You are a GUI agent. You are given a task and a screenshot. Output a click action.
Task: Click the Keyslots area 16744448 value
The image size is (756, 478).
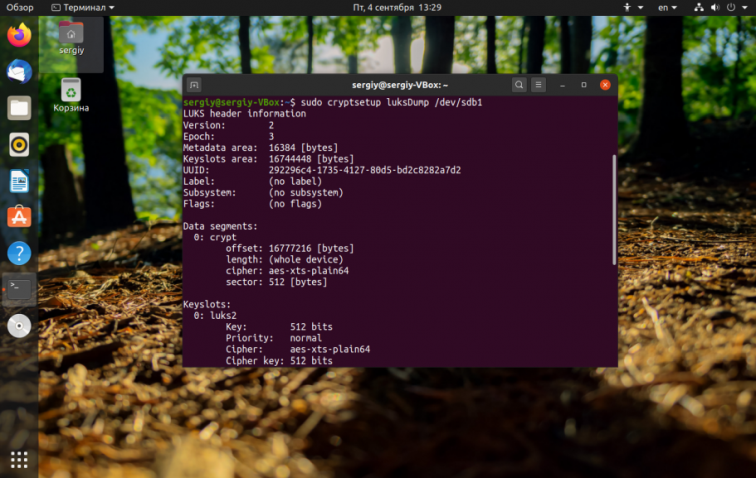click(x=290, y=159)
